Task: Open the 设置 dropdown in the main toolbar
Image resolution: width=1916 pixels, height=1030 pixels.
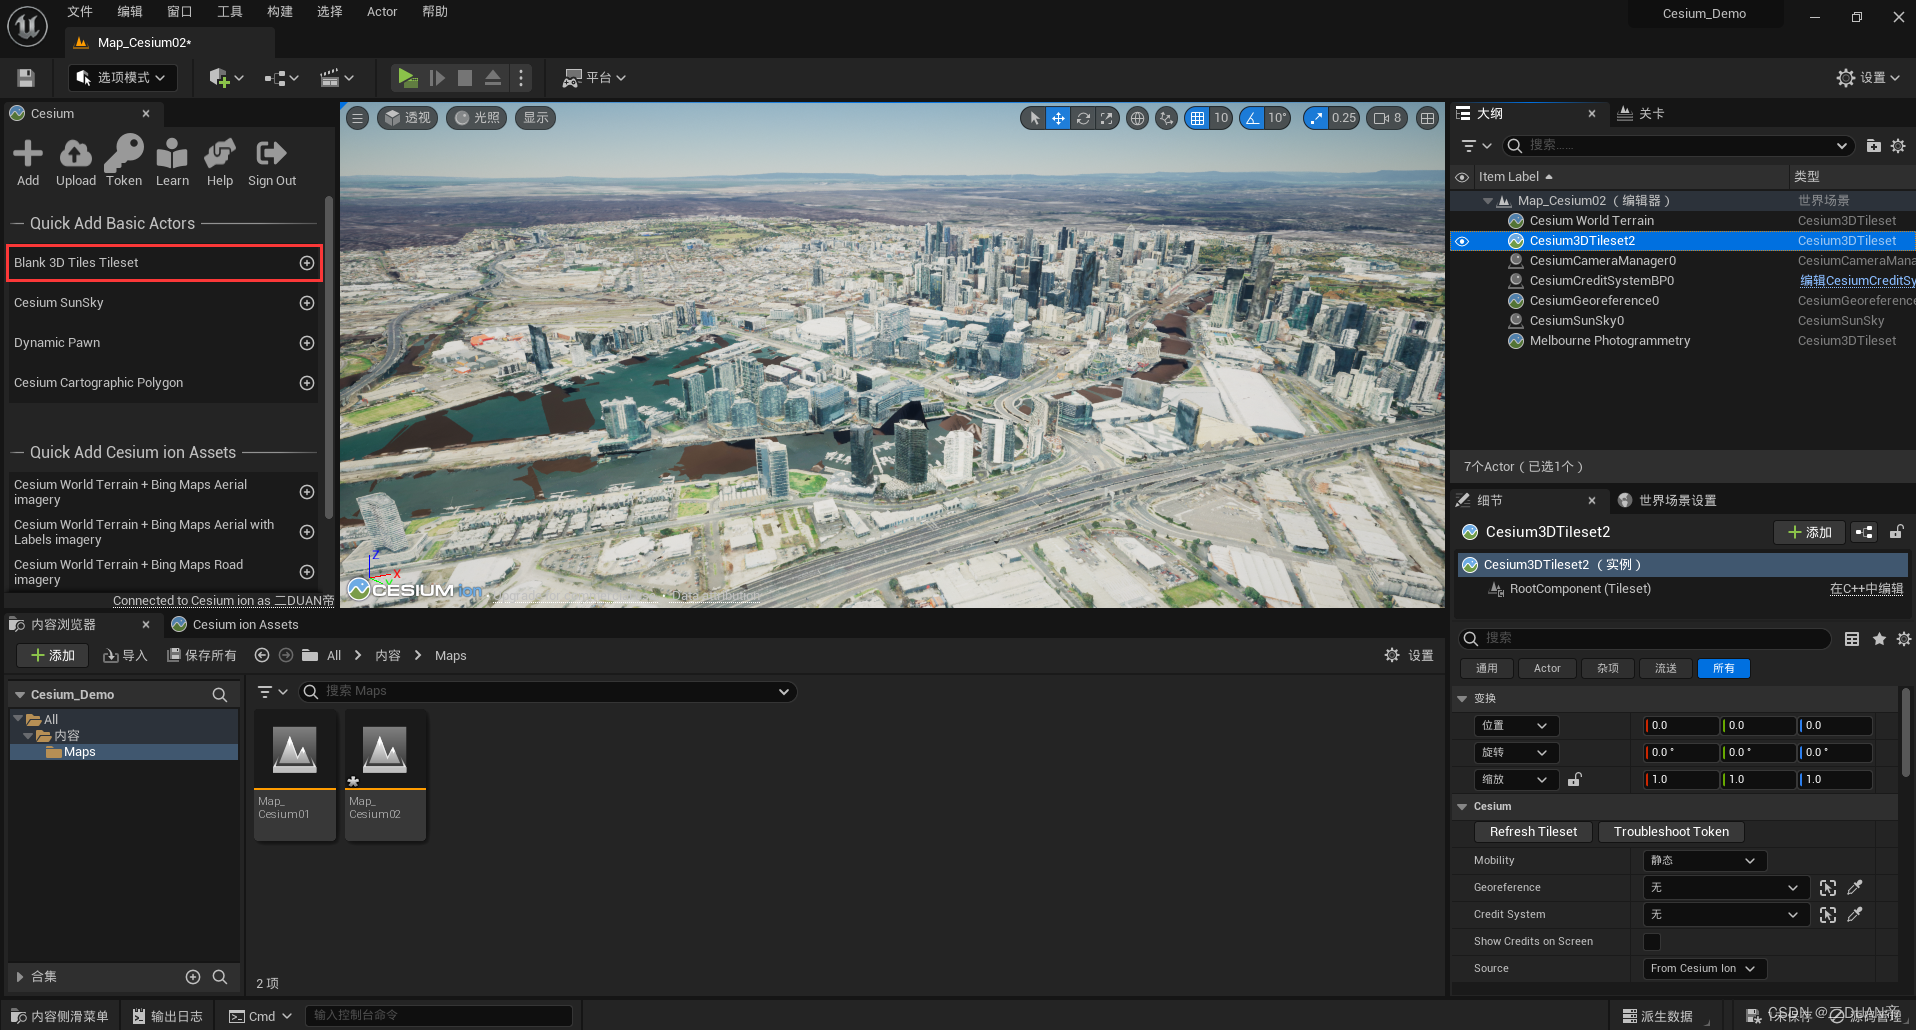Action: 1868,78
